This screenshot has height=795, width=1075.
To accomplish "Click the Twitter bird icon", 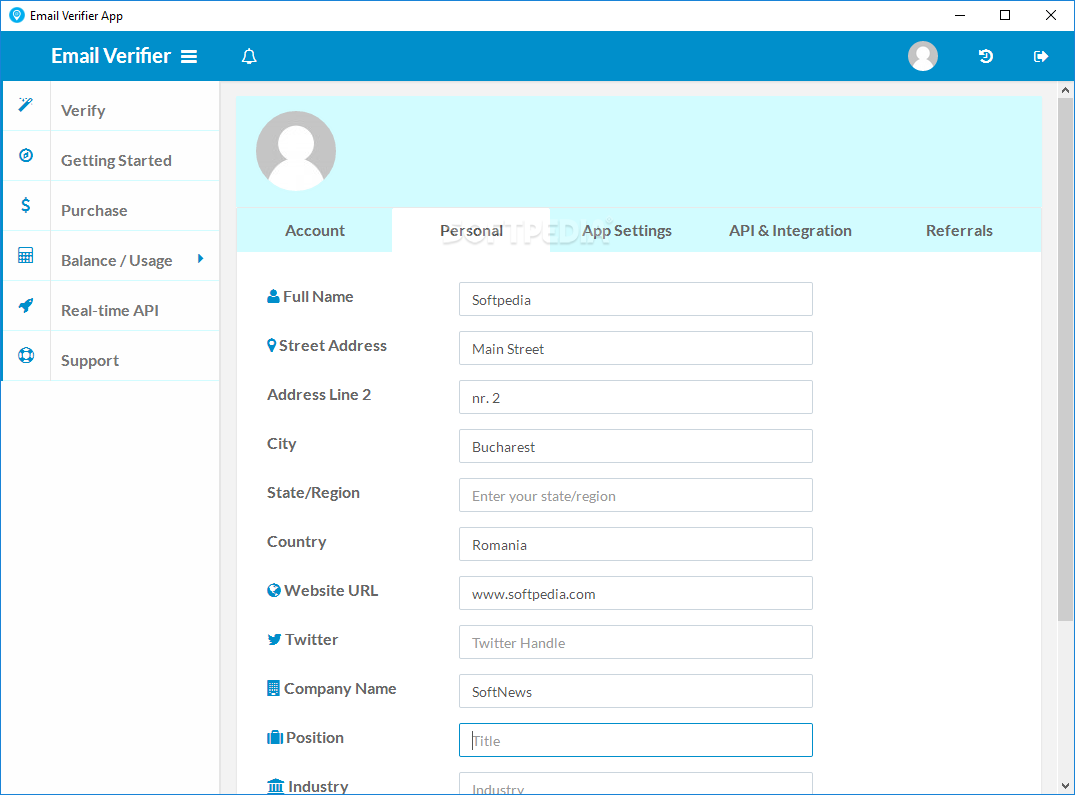I will [x=274, y=639].
